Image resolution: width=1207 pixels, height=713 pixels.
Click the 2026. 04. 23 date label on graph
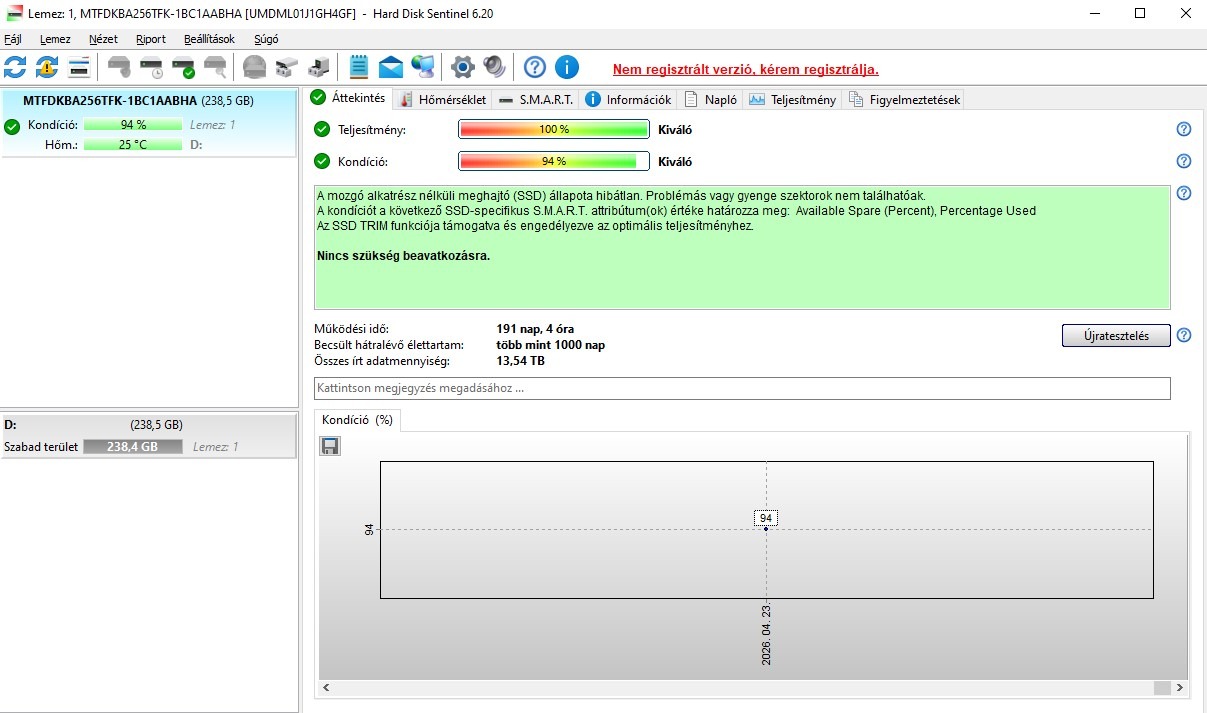(766, 635)
